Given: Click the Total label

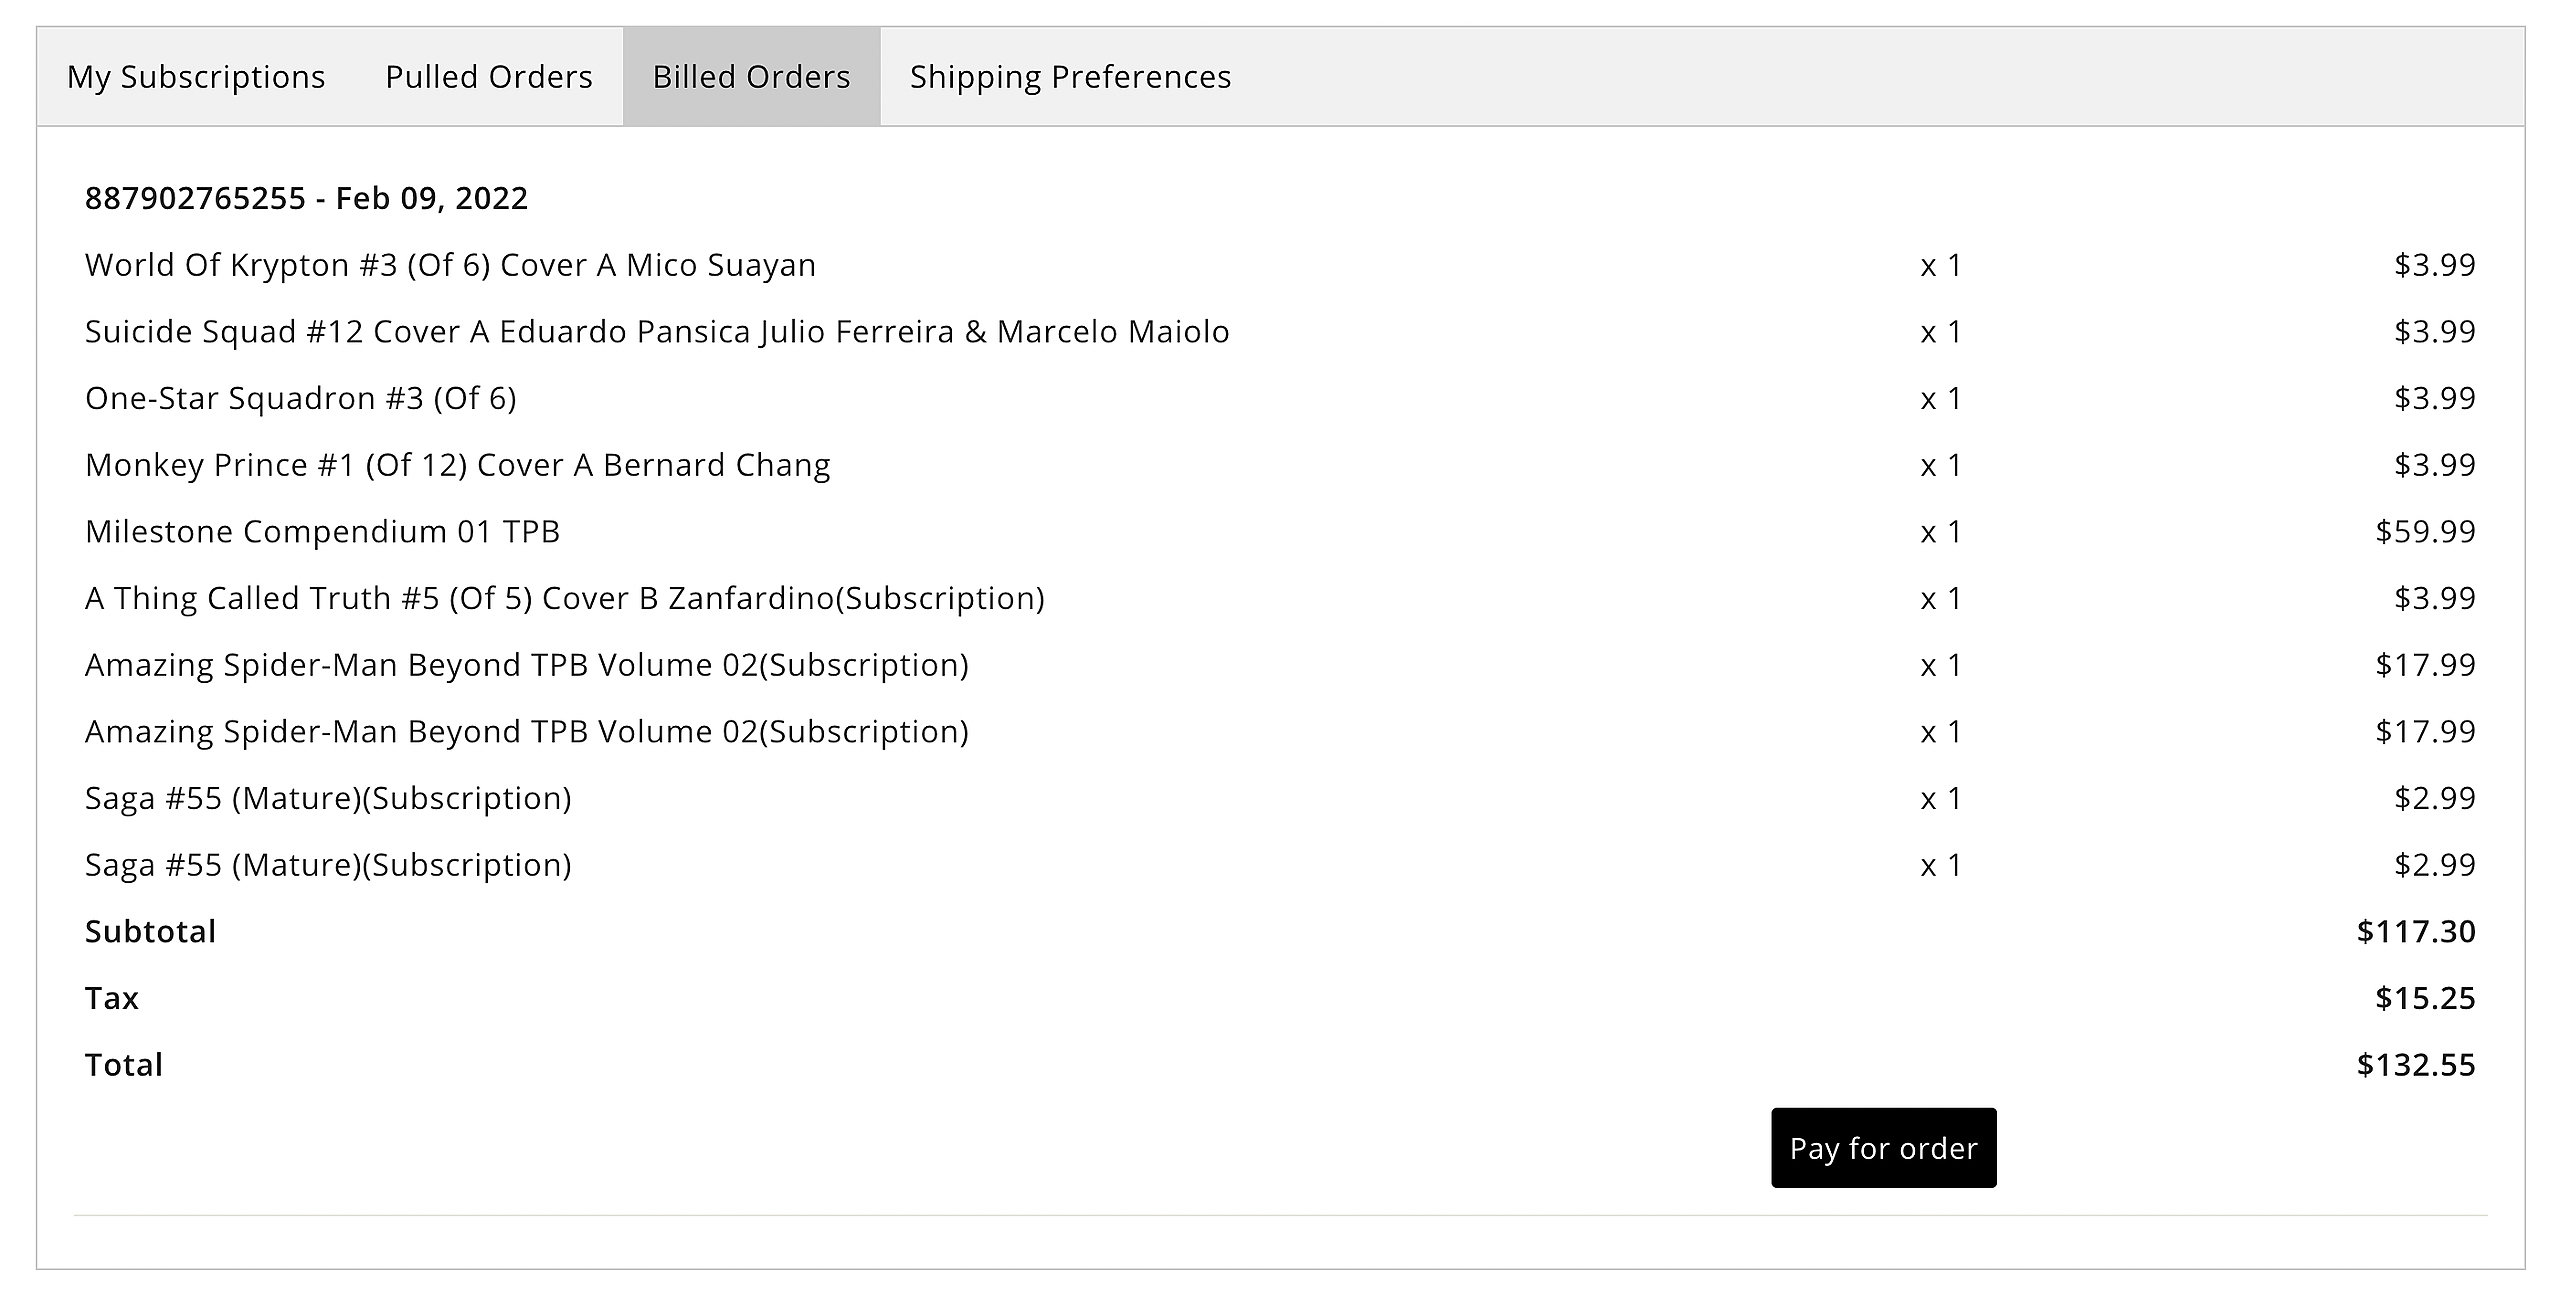Looking at the screenshot, I should 124,1065.
